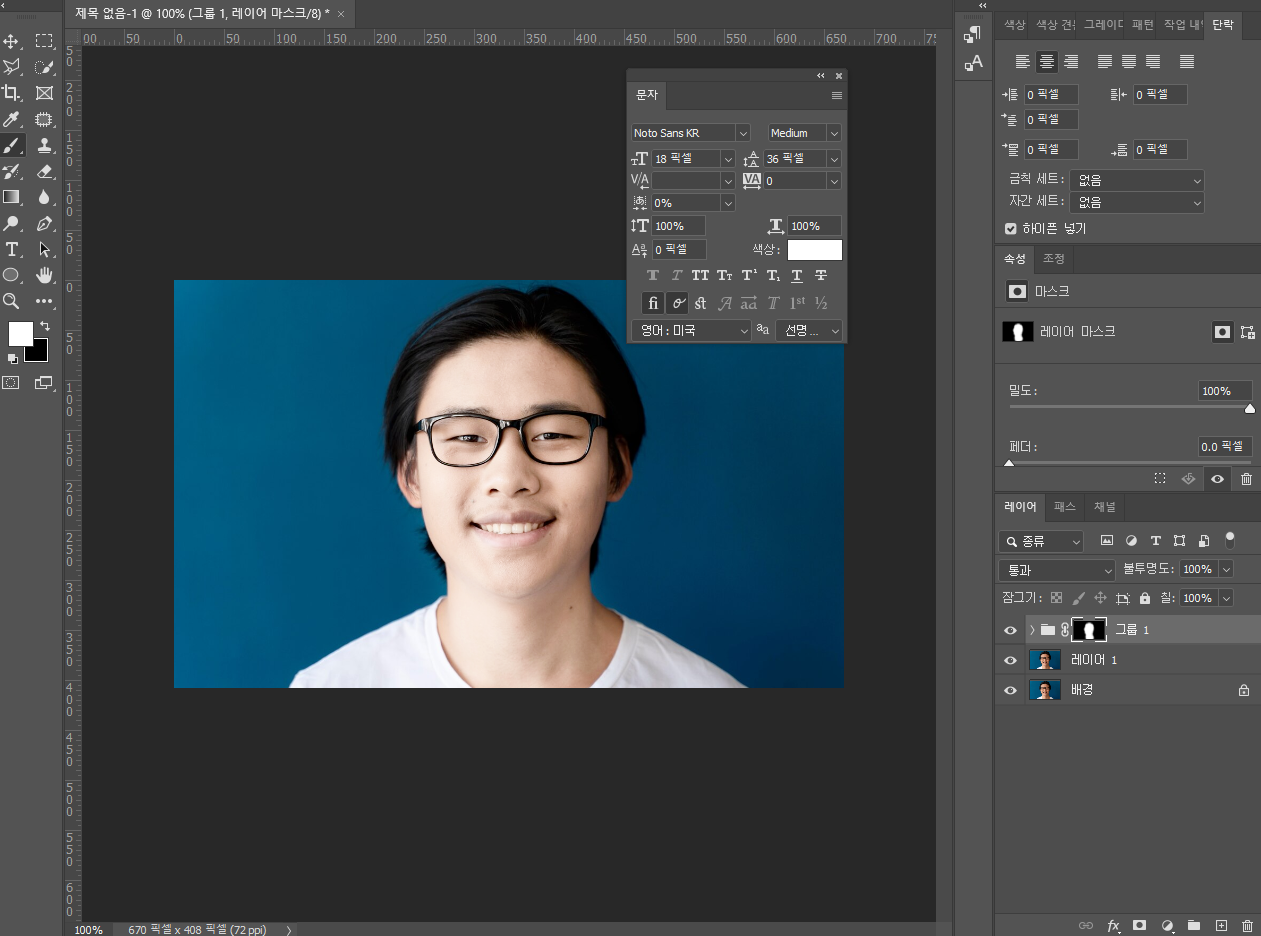1261x936 pixels.
Task: Open the 18 픽셀 font size dropdown
Action: (x=727, y=159)
